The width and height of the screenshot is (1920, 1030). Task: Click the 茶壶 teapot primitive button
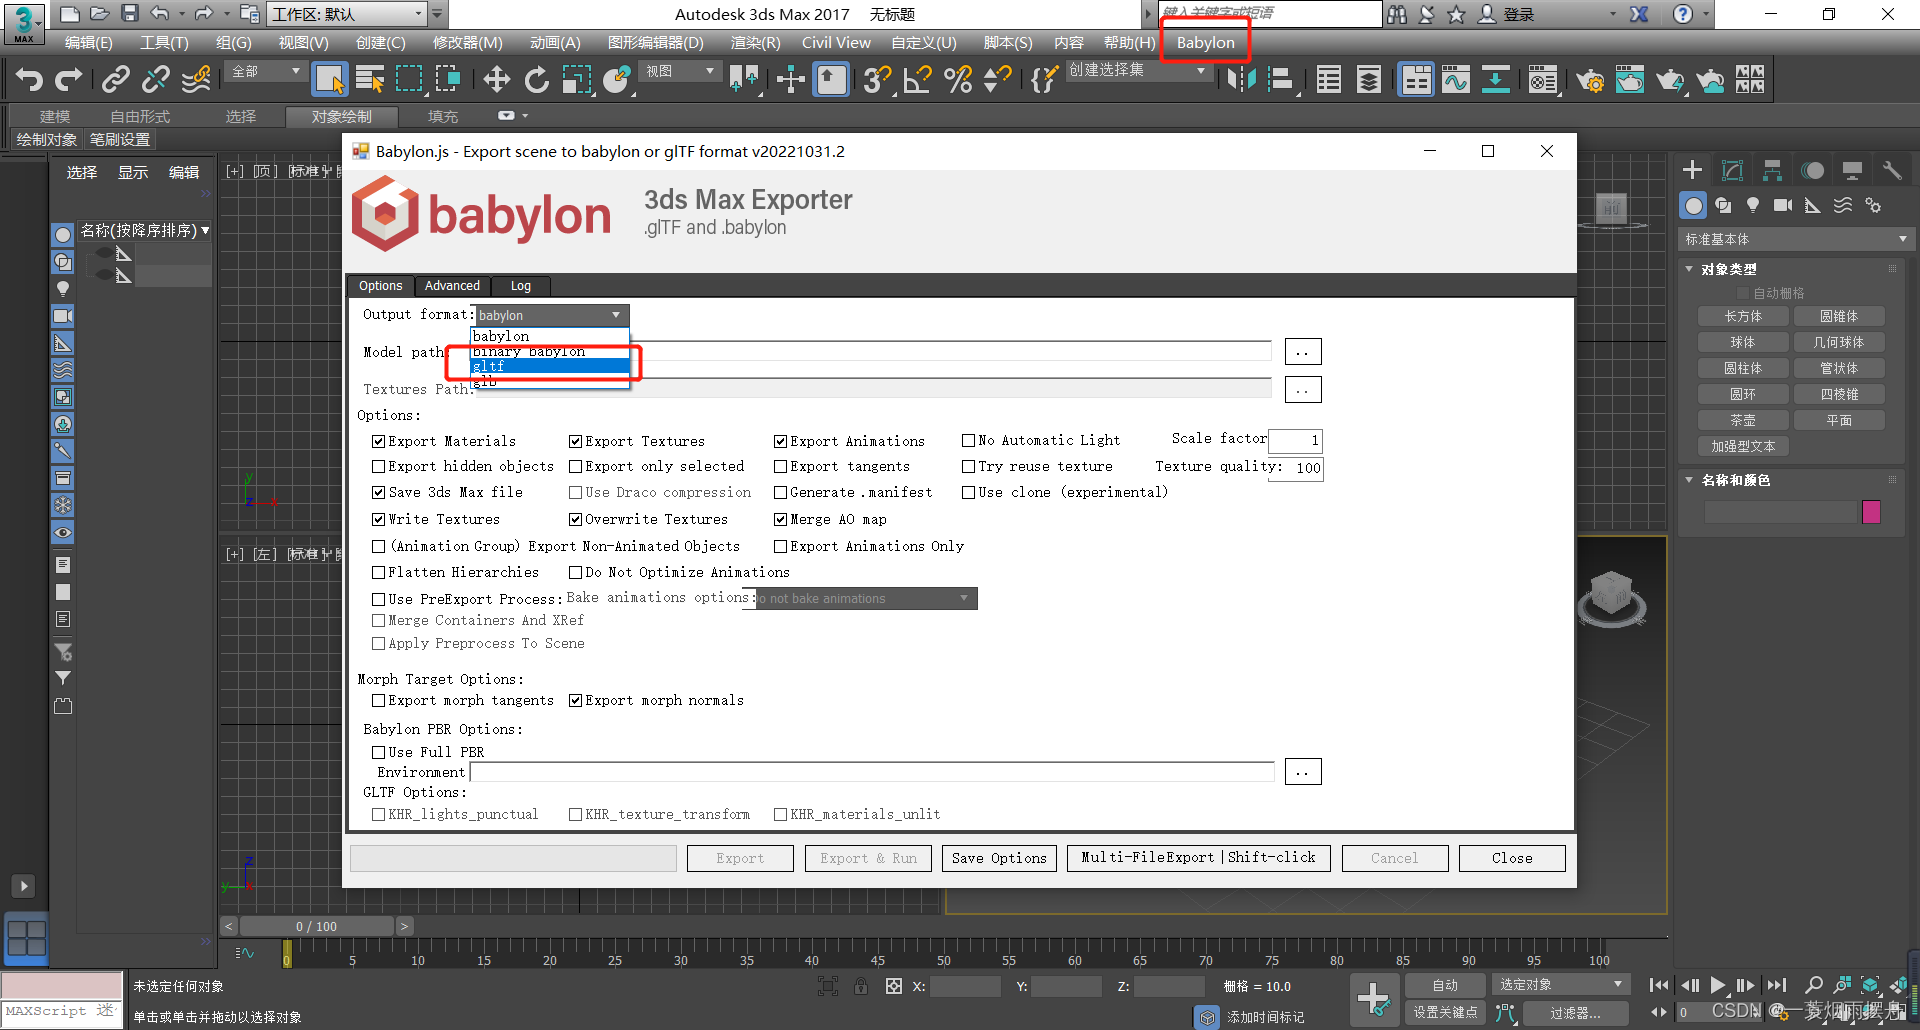pos(1743,421)
